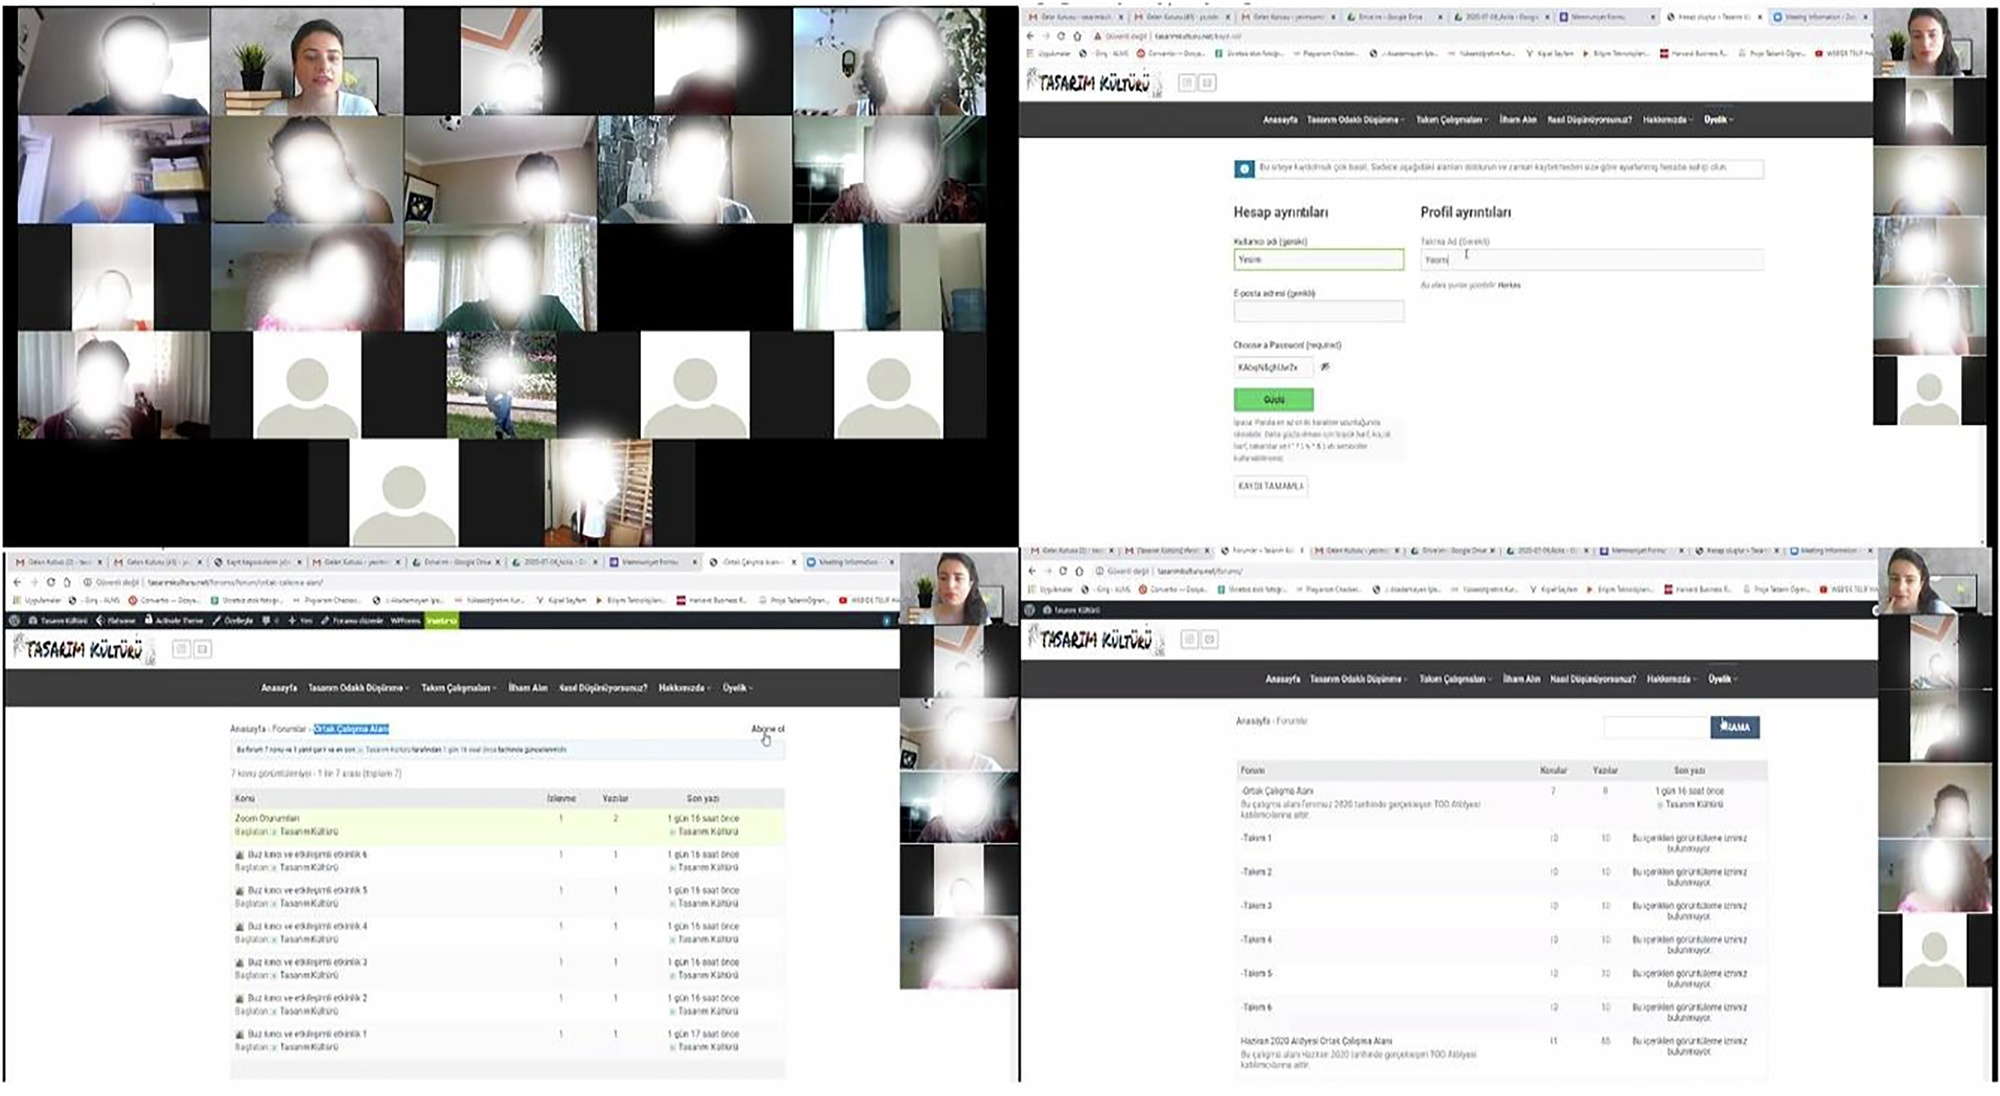Click the 'Özelleştir' brush icon in admin bar

217,621
